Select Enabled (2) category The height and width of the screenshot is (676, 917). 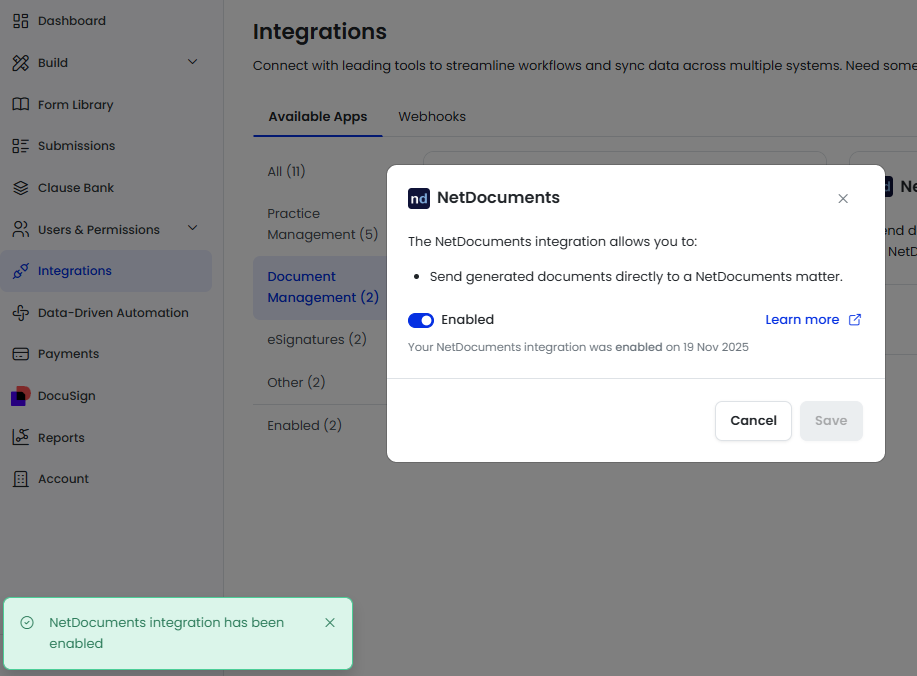[x=304, y=425]
